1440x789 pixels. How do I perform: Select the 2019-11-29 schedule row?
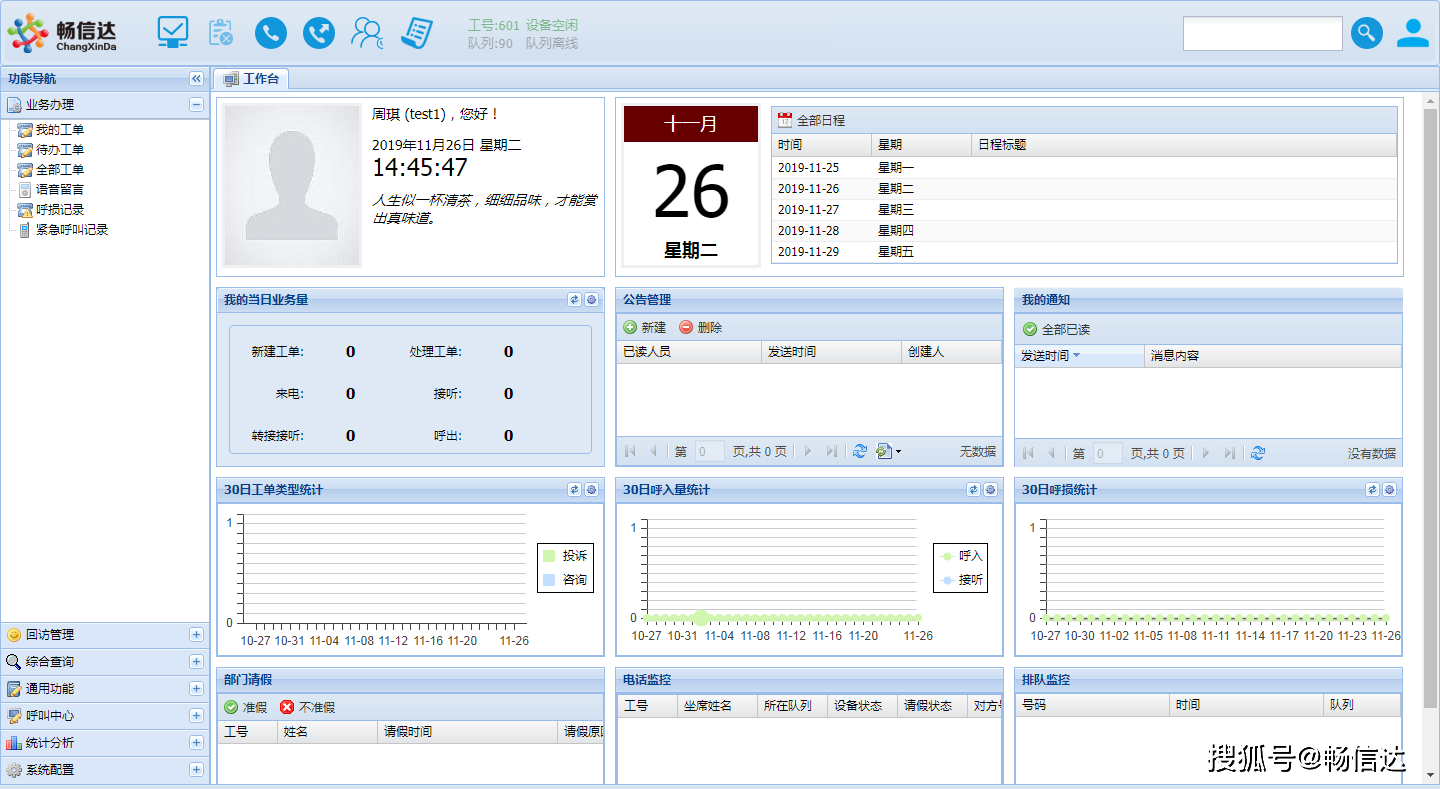(x=1084, y=252)
